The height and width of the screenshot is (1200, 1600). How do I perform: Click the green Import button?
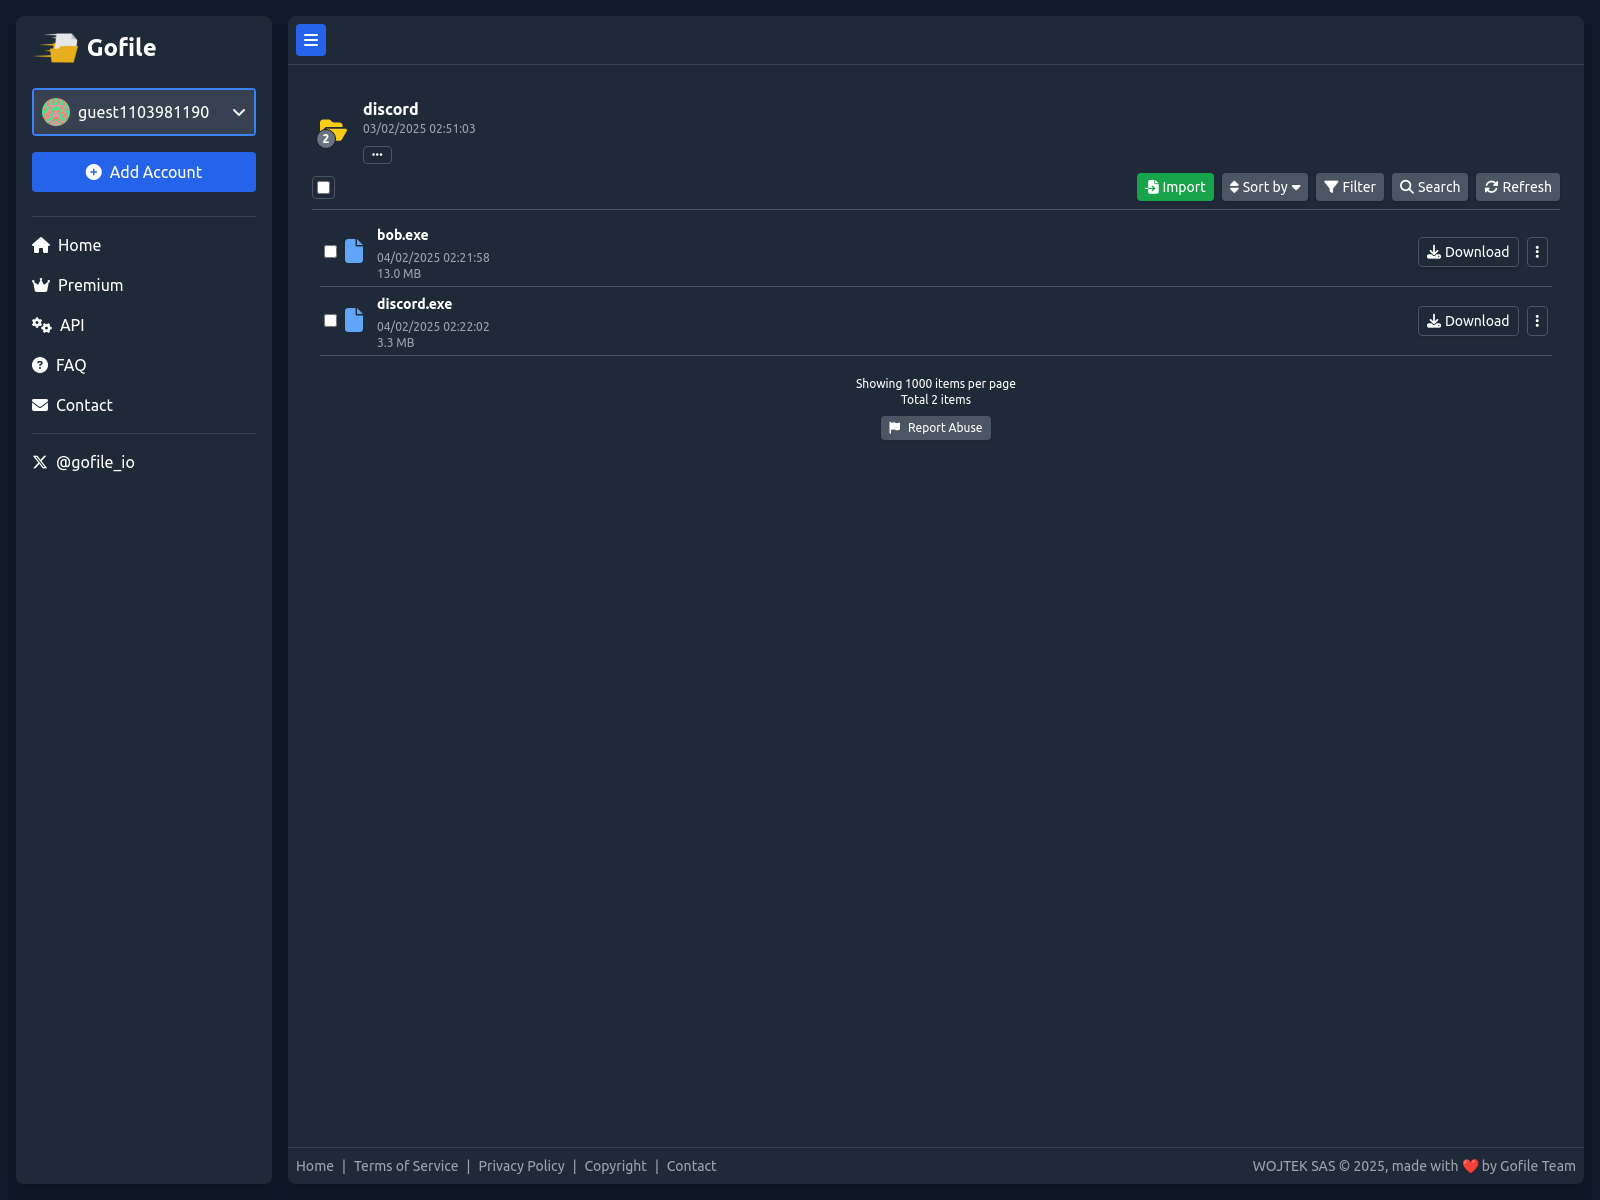click(1175, 187)
